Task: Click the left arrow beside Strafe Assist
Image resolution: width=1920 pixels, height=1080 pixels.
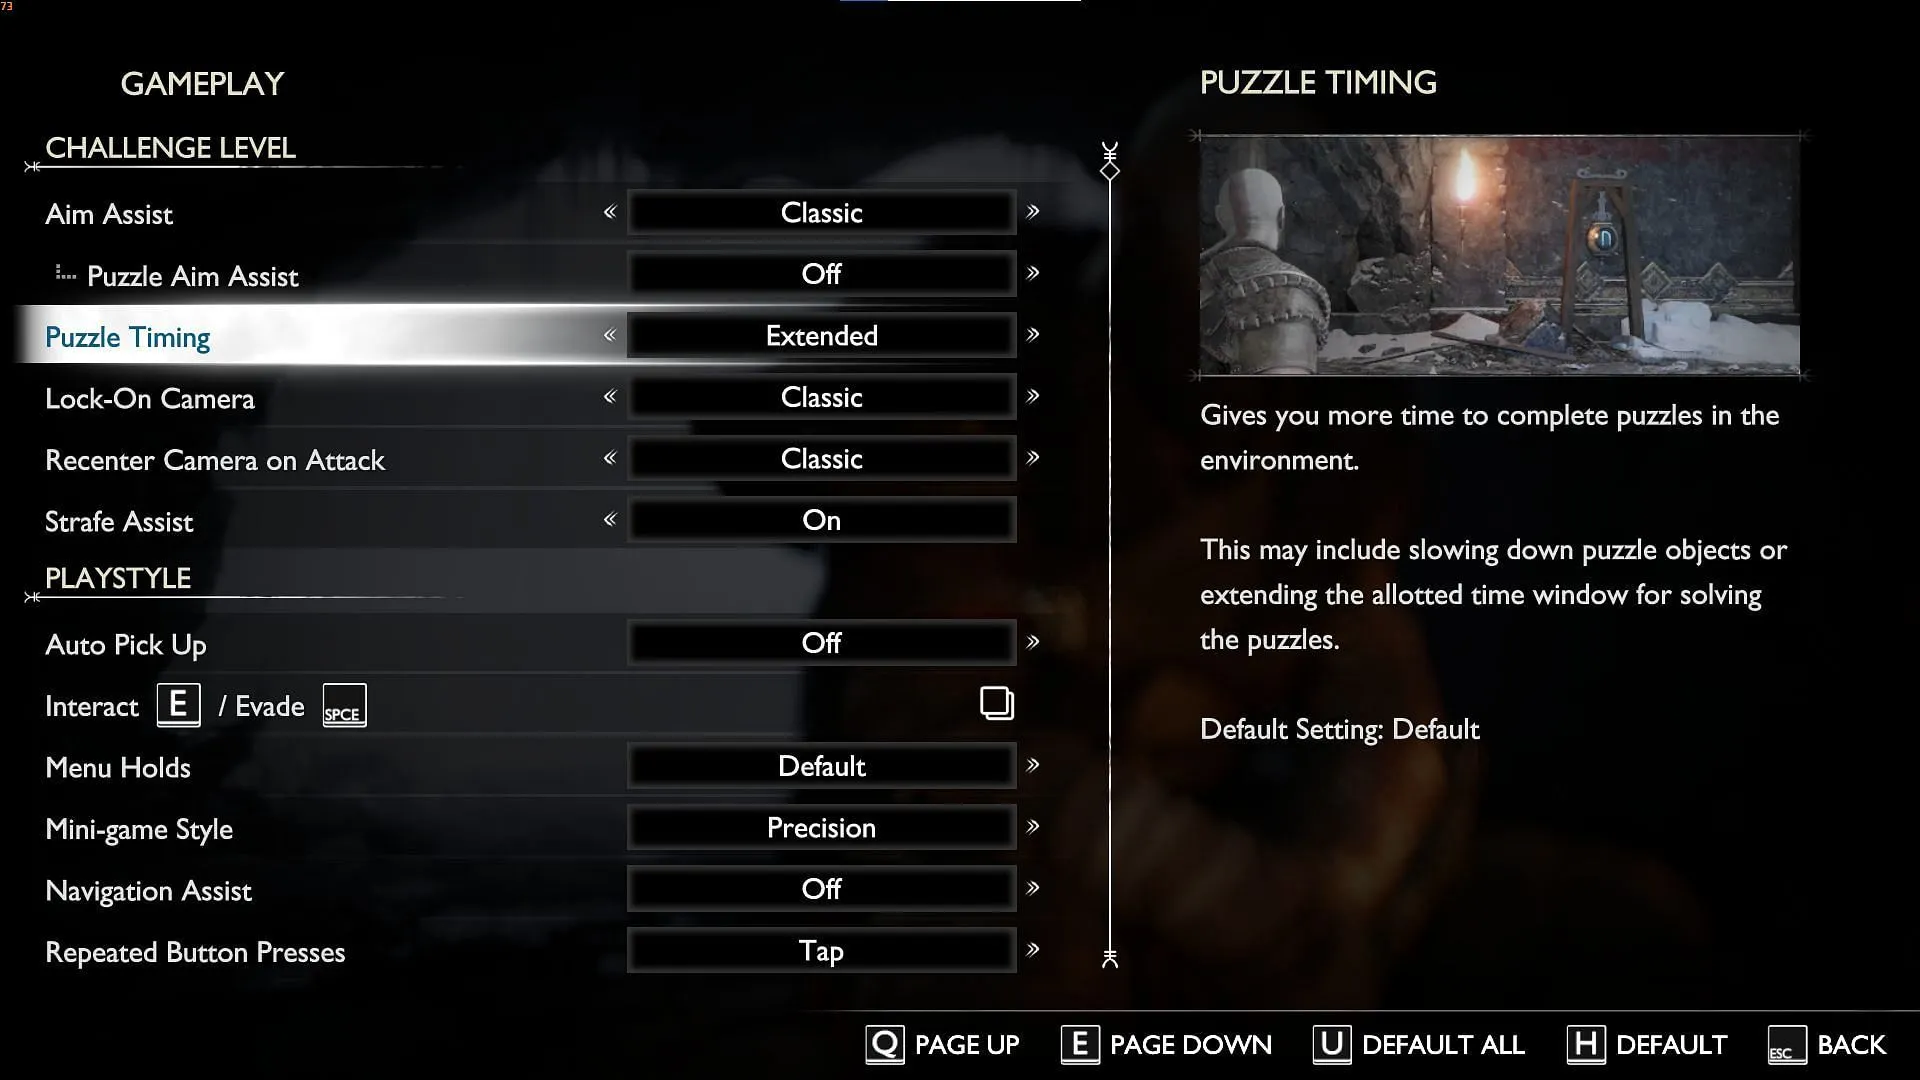Action: click(609, 520)
